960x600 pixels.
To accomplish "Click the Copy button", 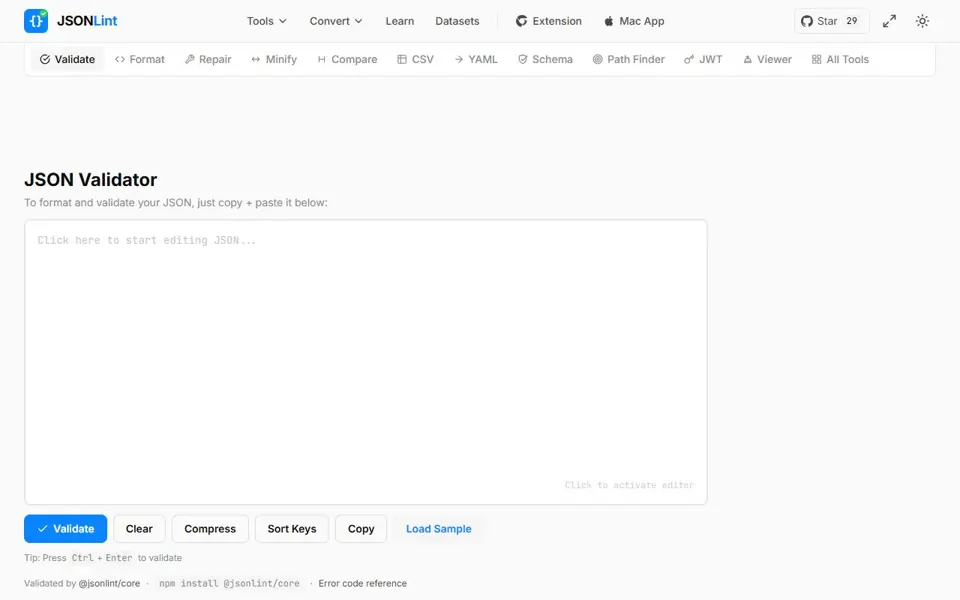I will click(361, 528).
